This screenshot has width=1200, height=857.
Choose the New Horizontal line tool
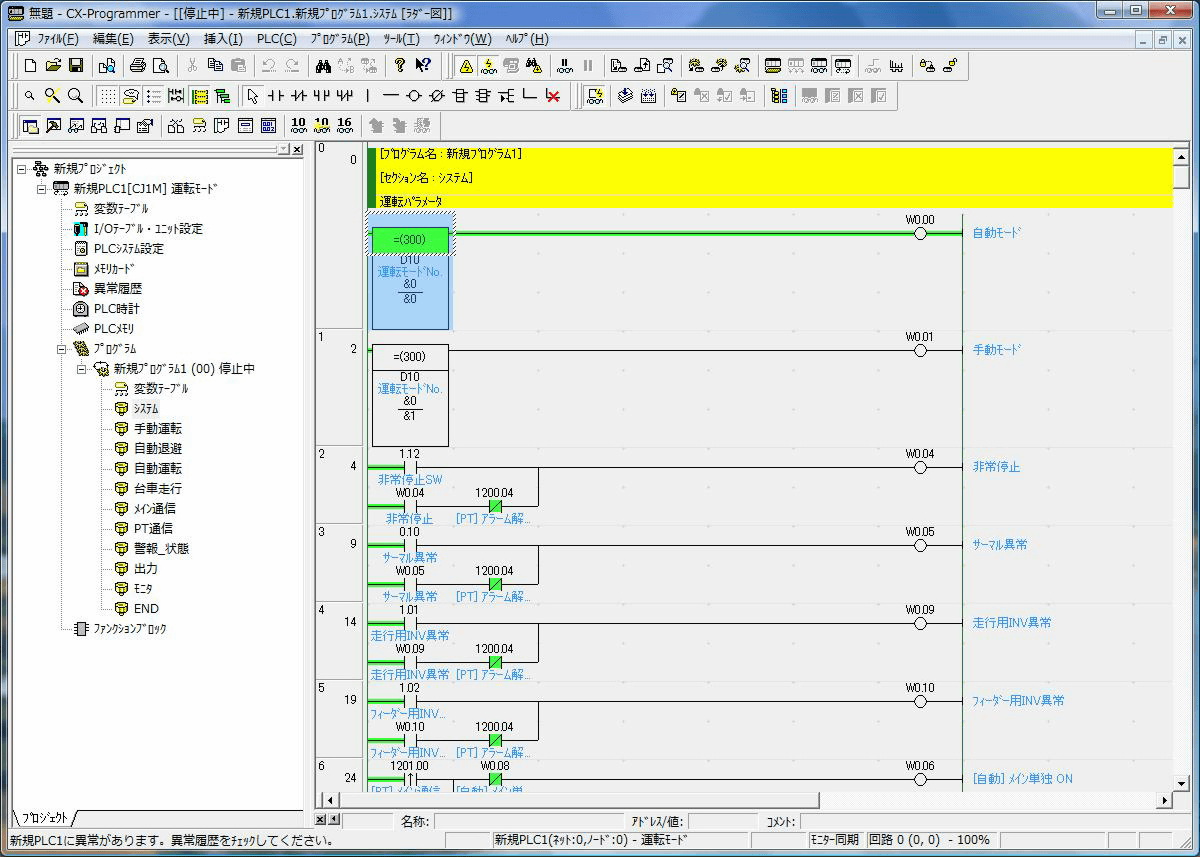[390, 96]
